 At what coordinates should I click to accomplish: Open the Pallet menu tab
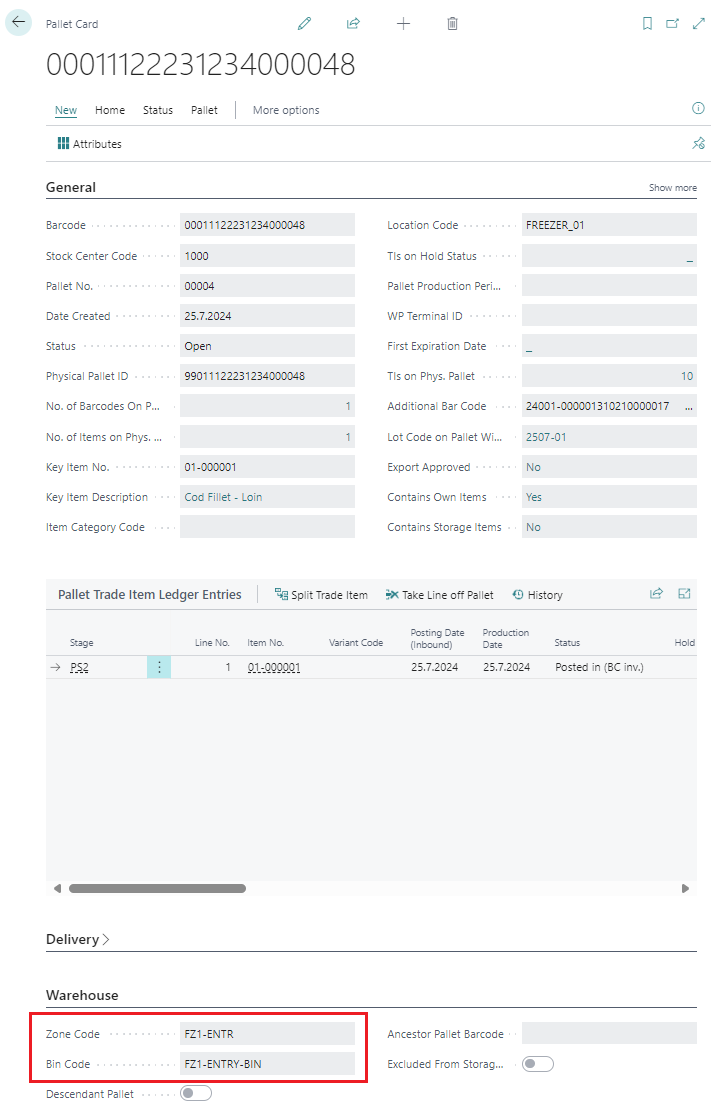click(x=204, y=110)
